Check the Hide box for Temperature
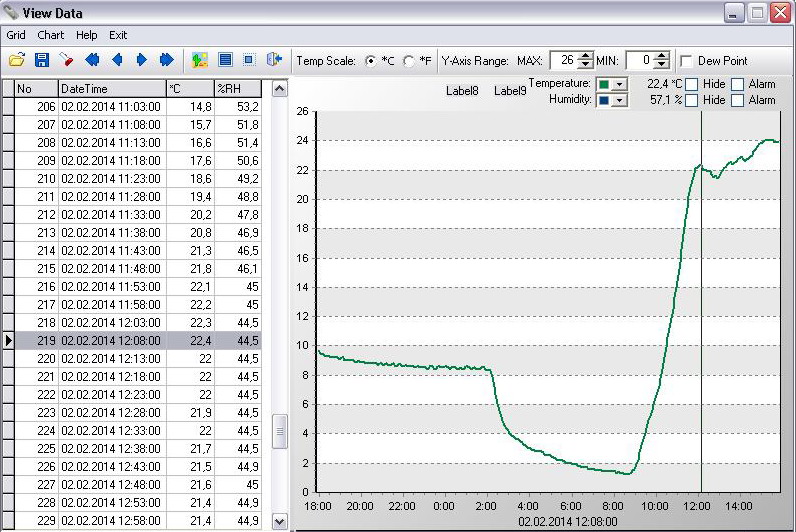This screenshot has width=796, height=532. [691, 84]
